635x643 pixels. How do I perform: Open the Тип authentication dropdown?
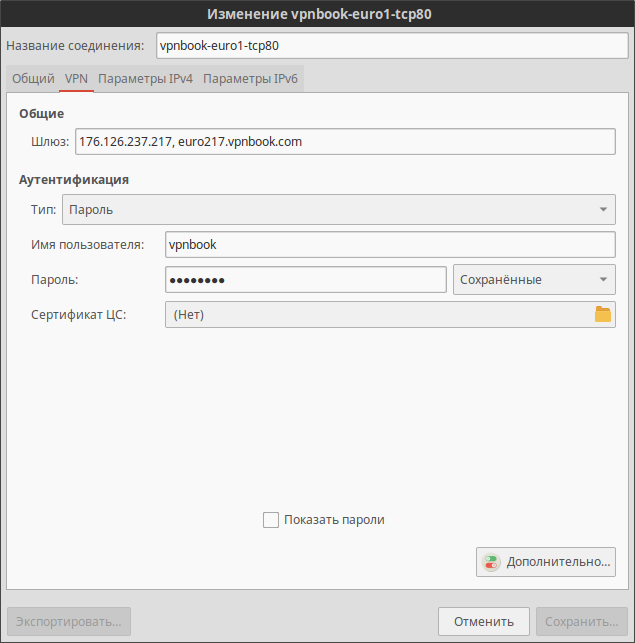(338, 210)
